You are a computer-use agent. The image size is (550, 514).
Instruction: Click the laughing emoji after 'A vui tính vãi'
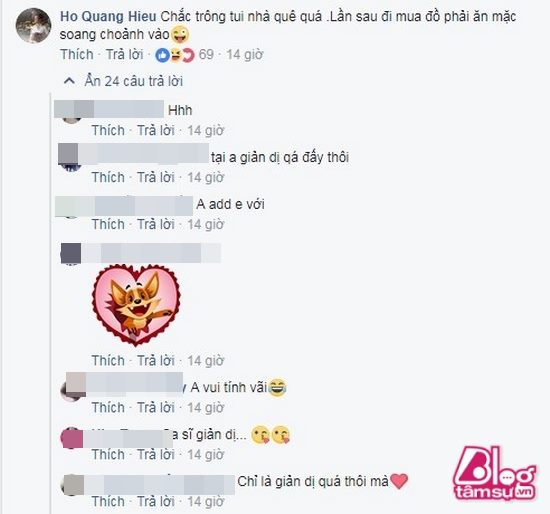click(x=277, y=388)
